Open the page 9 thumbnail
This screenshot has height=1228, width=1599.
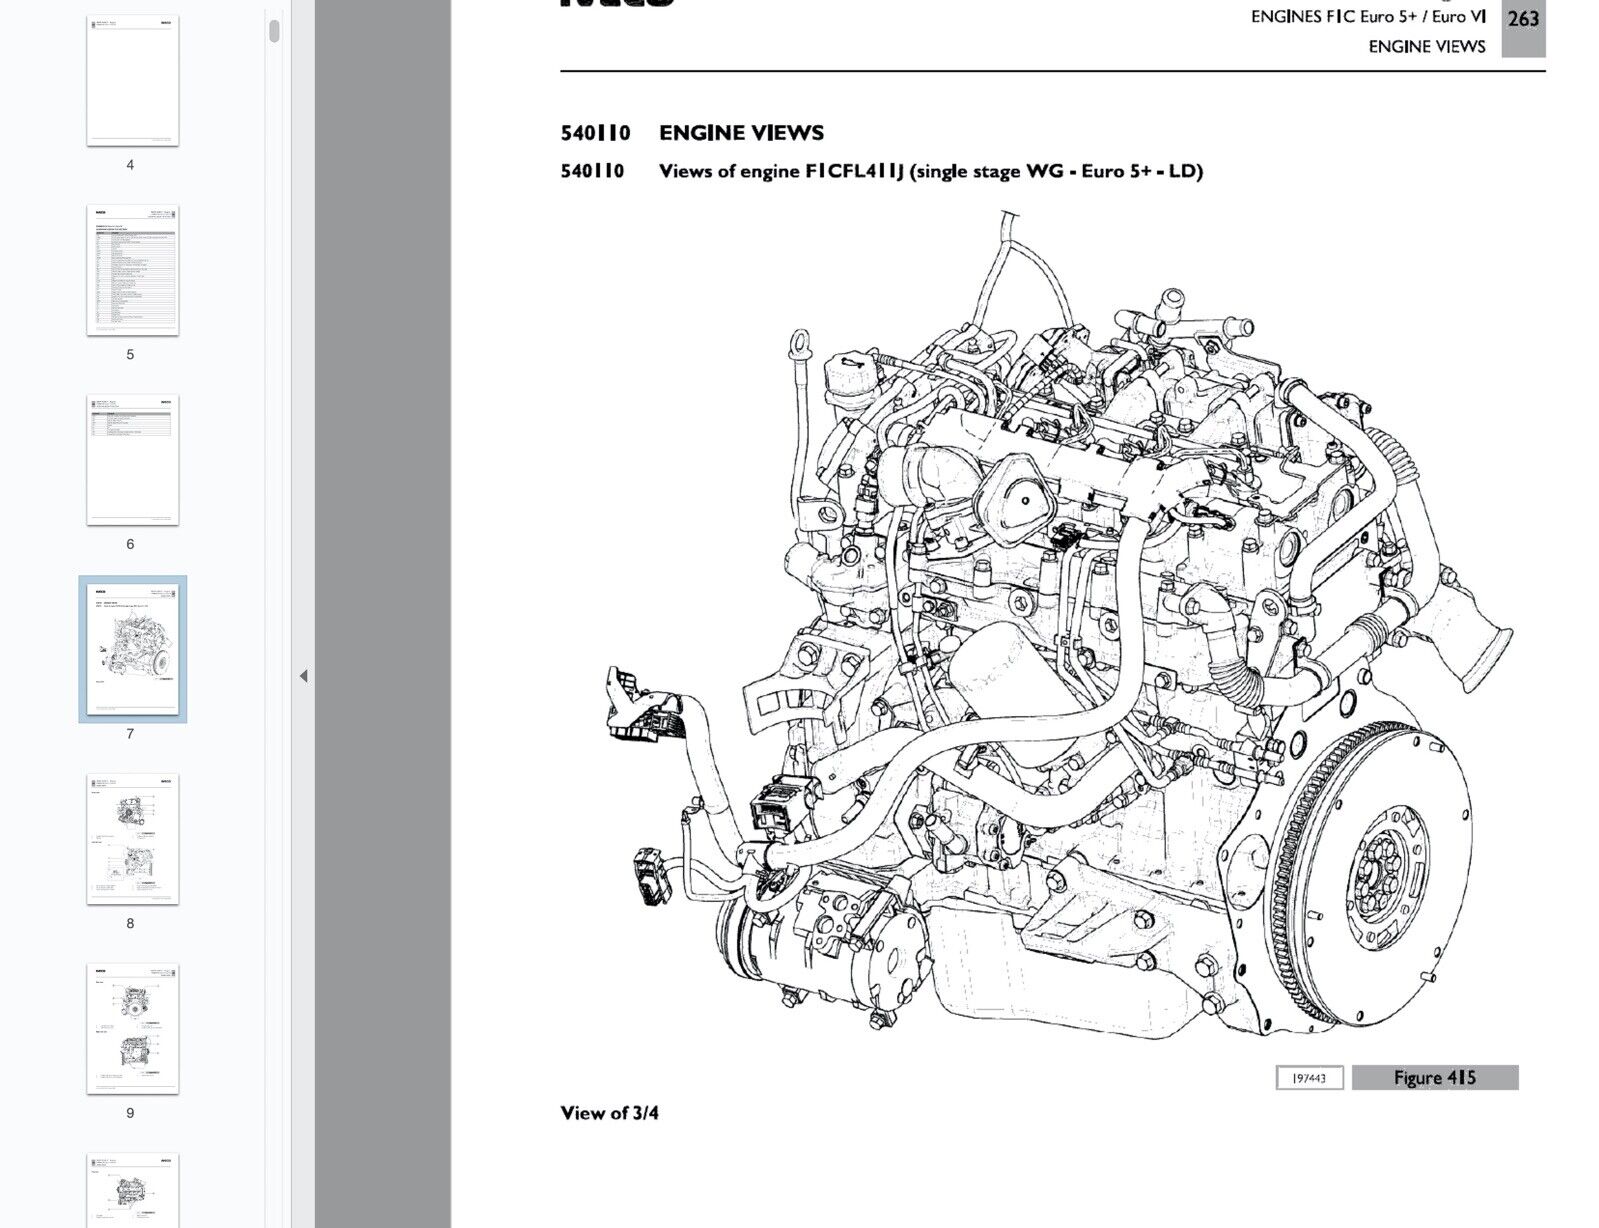[x=132, y=1028]
